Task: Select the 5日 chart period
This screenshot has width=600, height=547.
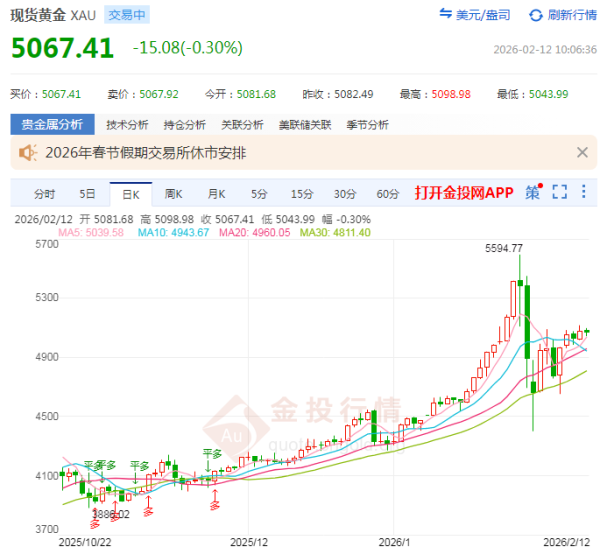Action: coord(87,194)
